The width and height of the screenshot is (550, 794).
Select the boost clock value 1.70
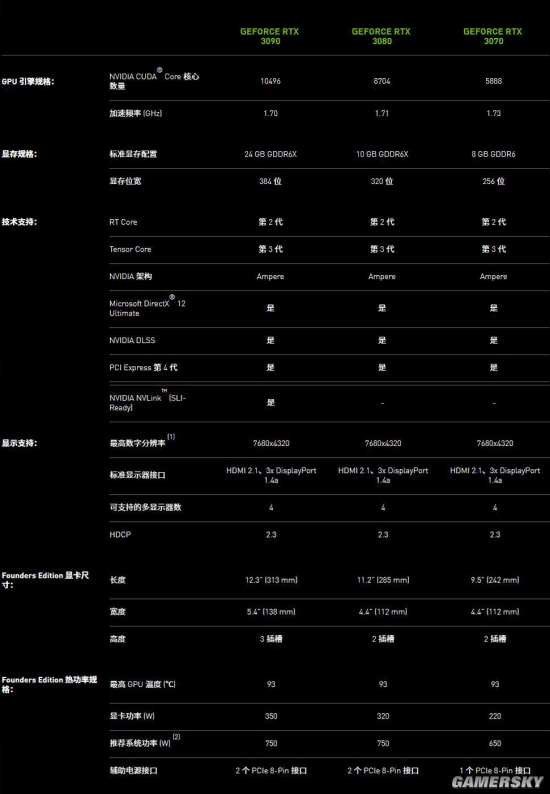pyautogui.click(x=270, y=113)
